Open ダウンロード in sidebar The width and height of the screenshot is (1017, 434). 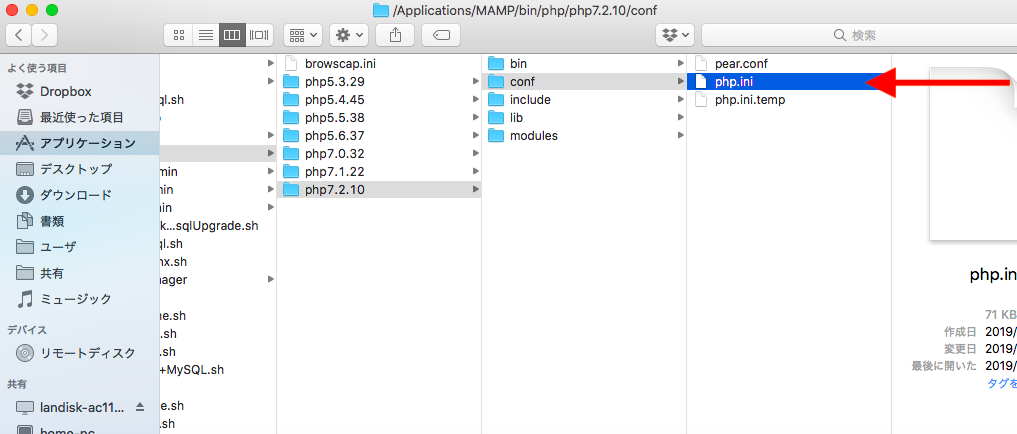pos(79,195)
